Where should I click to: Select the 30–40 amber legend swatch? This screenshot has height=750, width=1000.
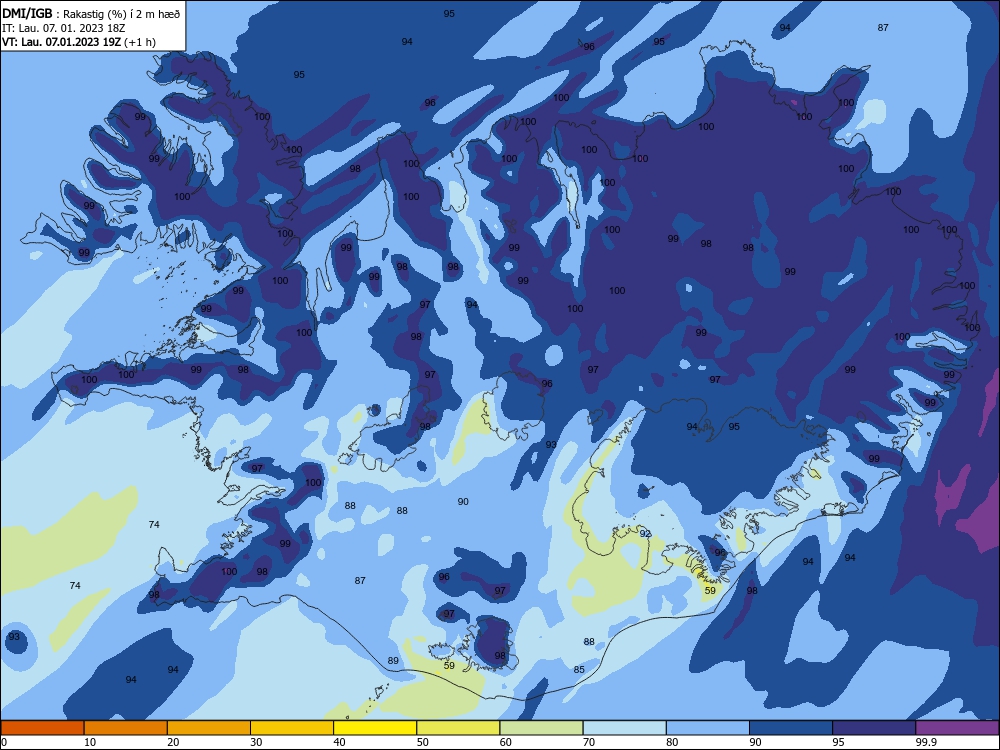[x=292, y=728]
